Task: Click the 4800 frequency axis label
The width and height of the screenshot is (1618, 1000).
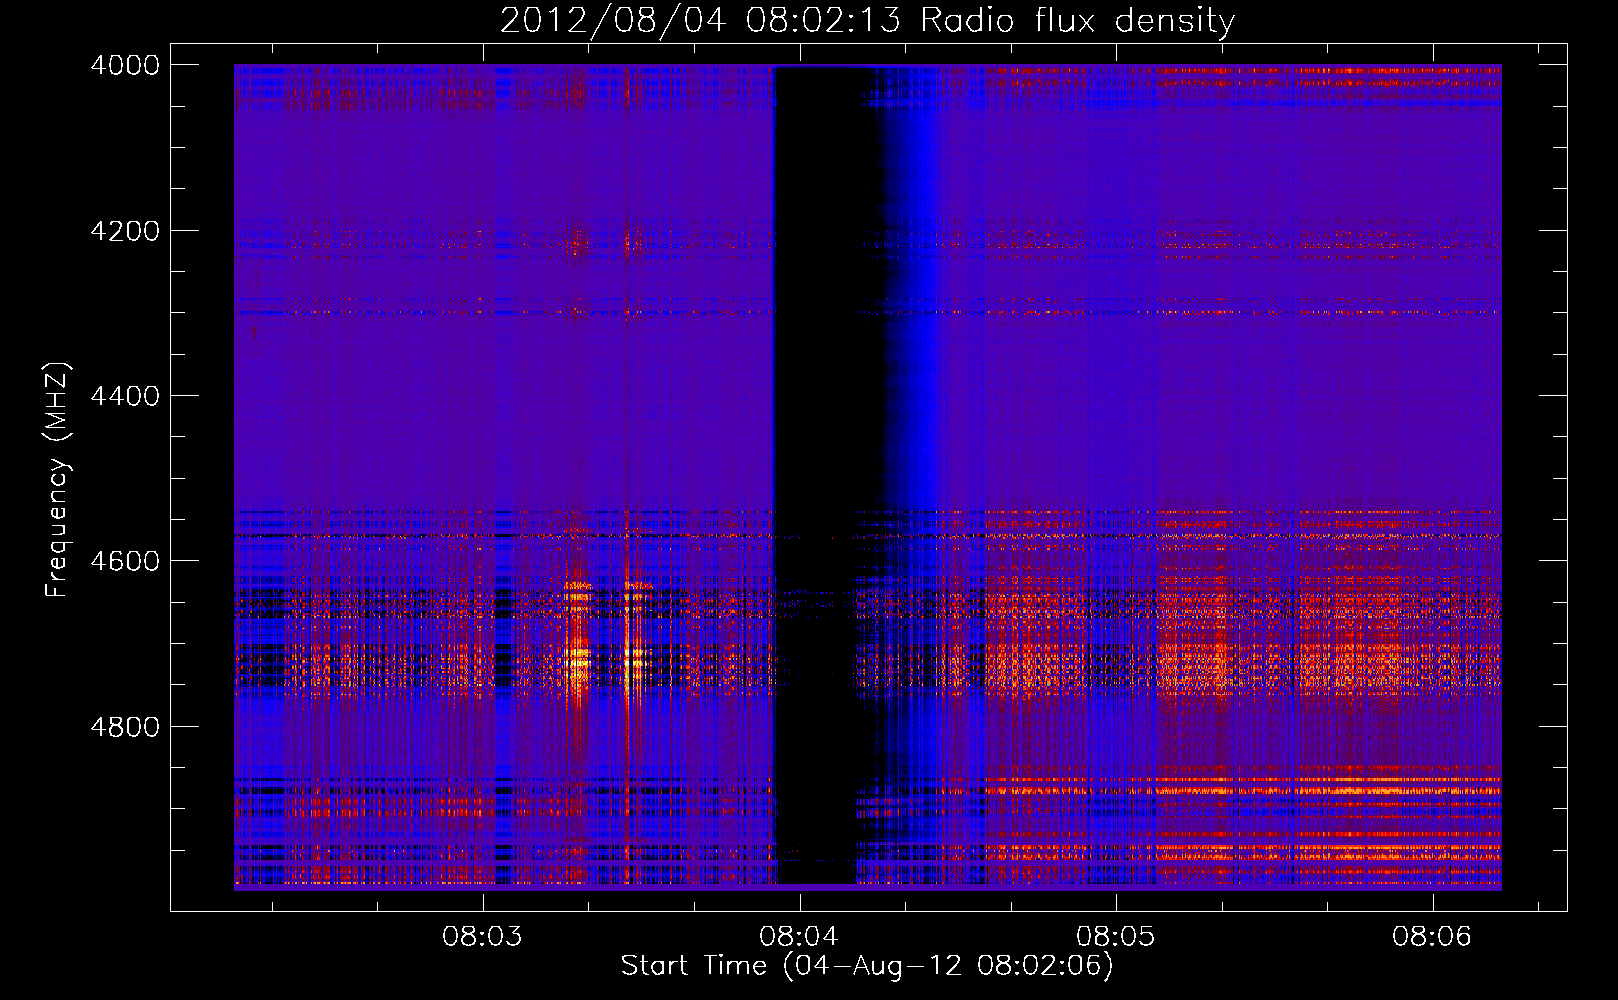Action: tap(125, 727)
